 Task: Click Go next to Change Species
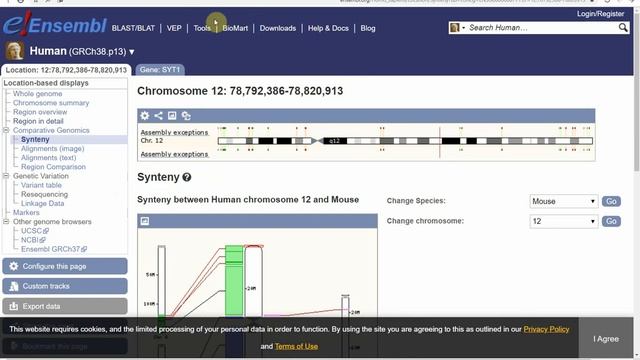(x=611, y=201)
